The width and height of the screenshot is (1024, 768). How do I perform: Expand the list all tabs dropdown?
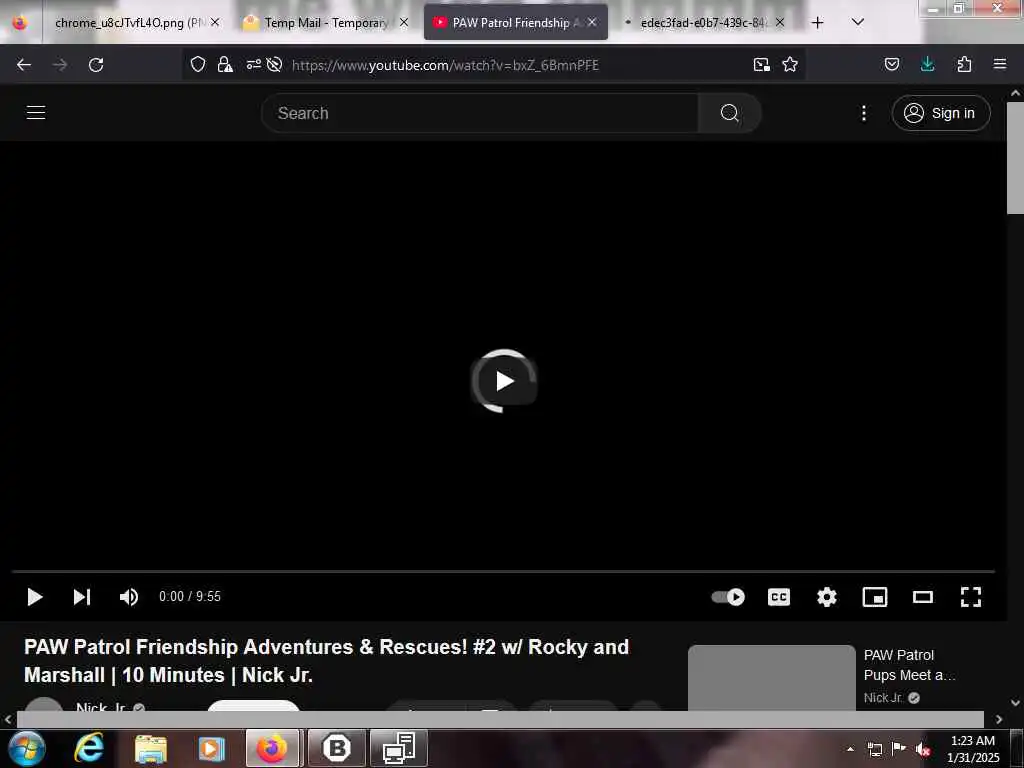[858, 22]
